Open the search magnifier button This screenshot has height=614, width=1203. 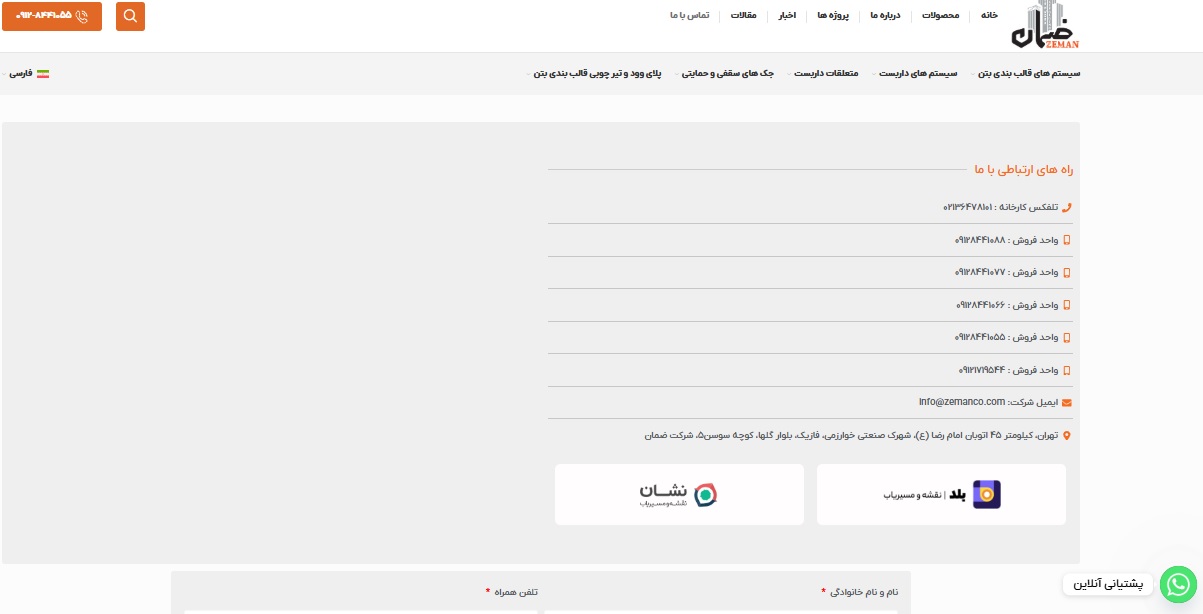pos(130,16)
